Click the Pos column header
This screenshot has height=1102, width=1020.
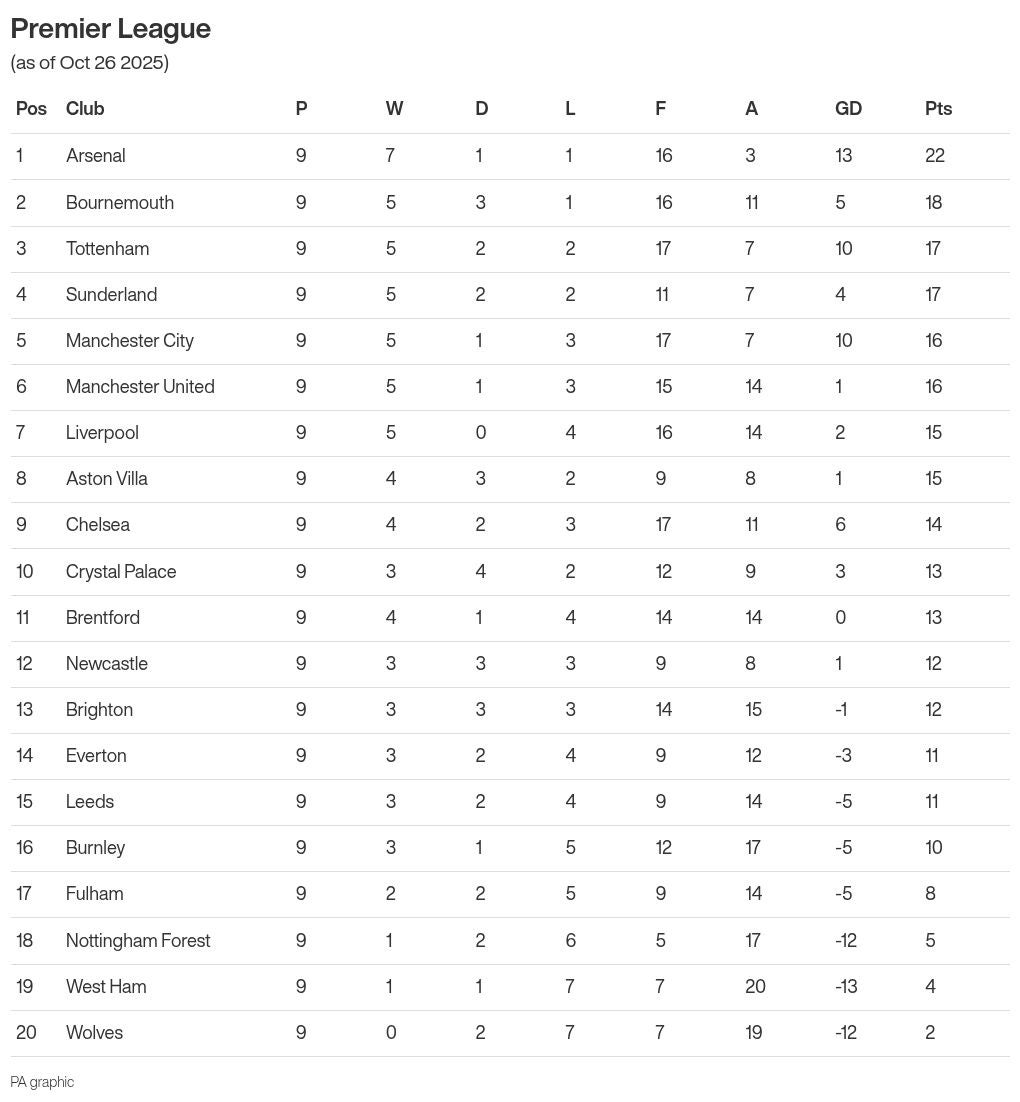tap(31, 109)
